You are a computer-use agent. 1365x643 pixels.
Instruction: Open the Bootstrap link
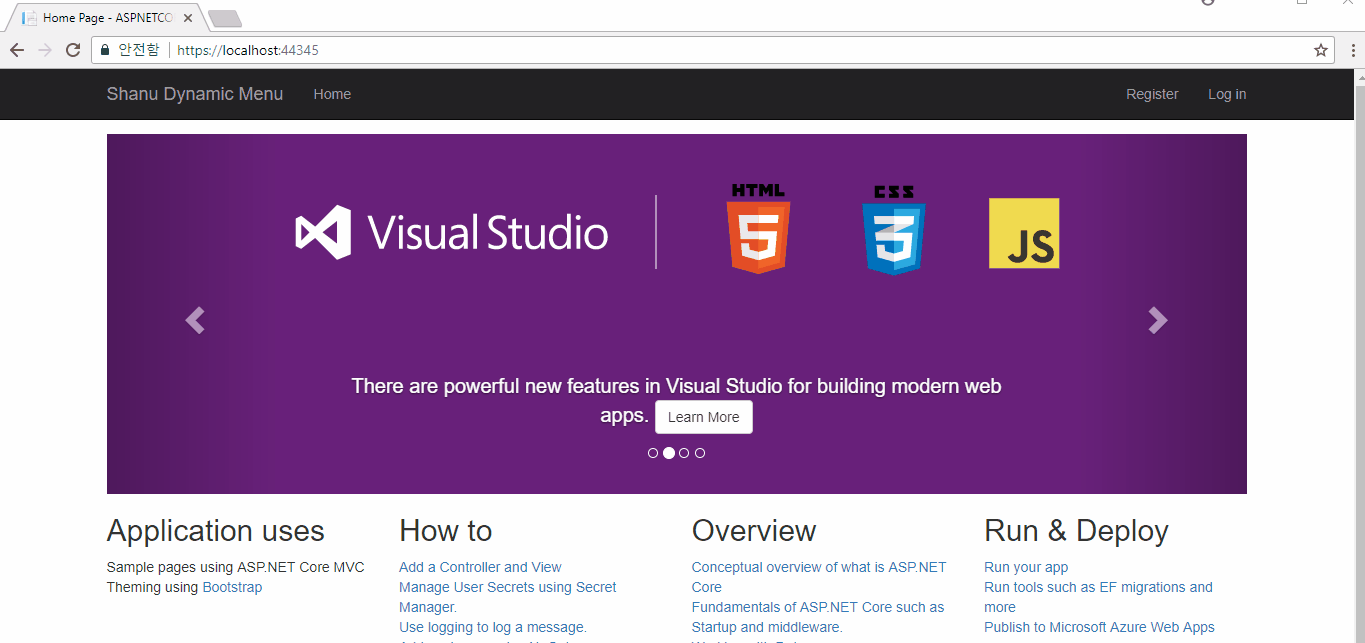pyautogui.click(x=232, y=587)
